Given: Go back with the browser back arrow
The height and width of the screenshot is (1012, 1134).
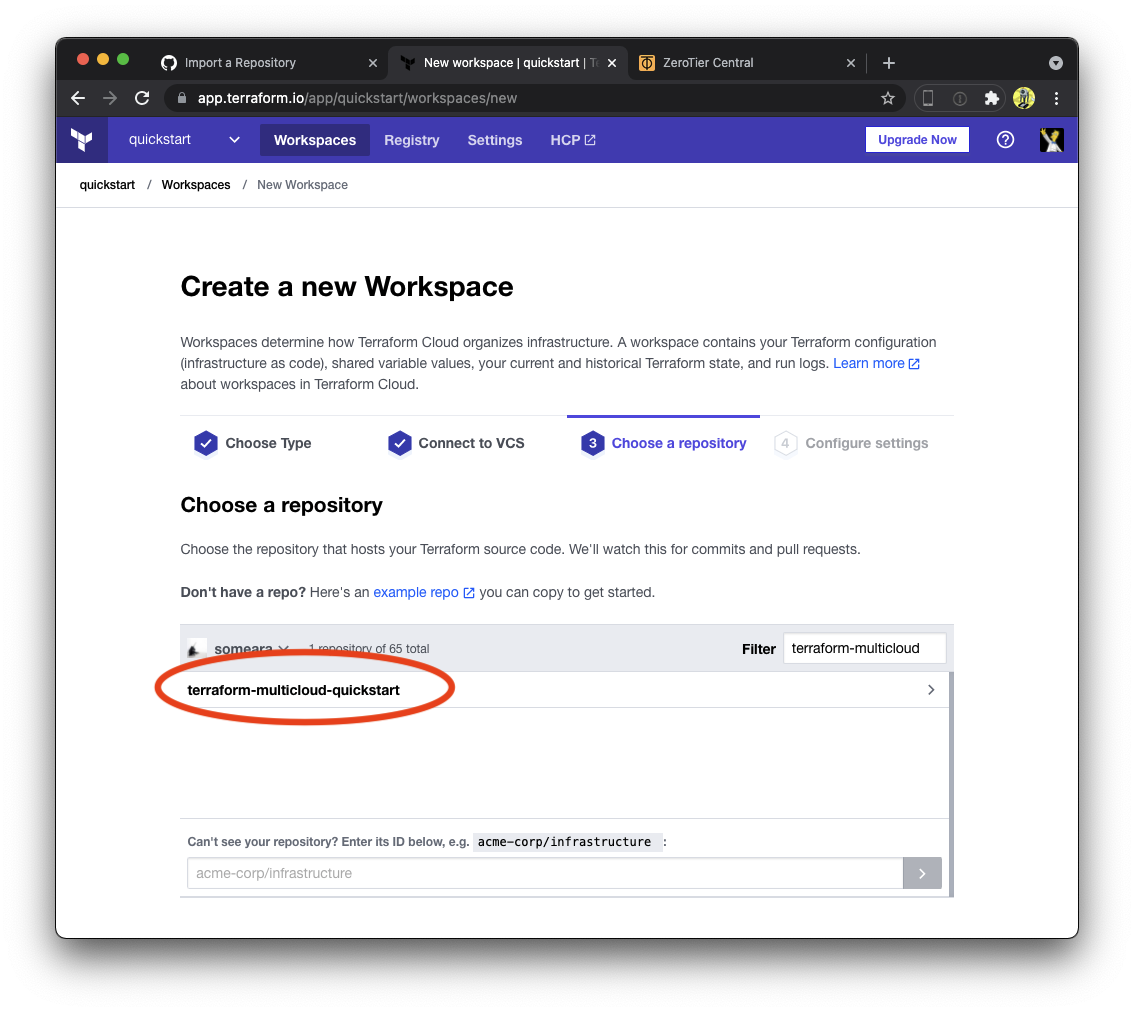Looking at the screenshot, I should 78,98.
